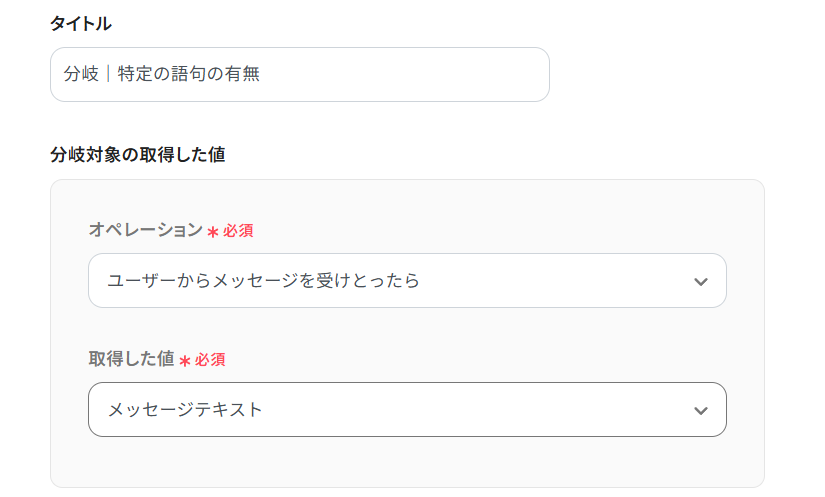Screen dimensions: 825x497
Task: Expand the 取得した値 dropdown
Action: [407, 410]
